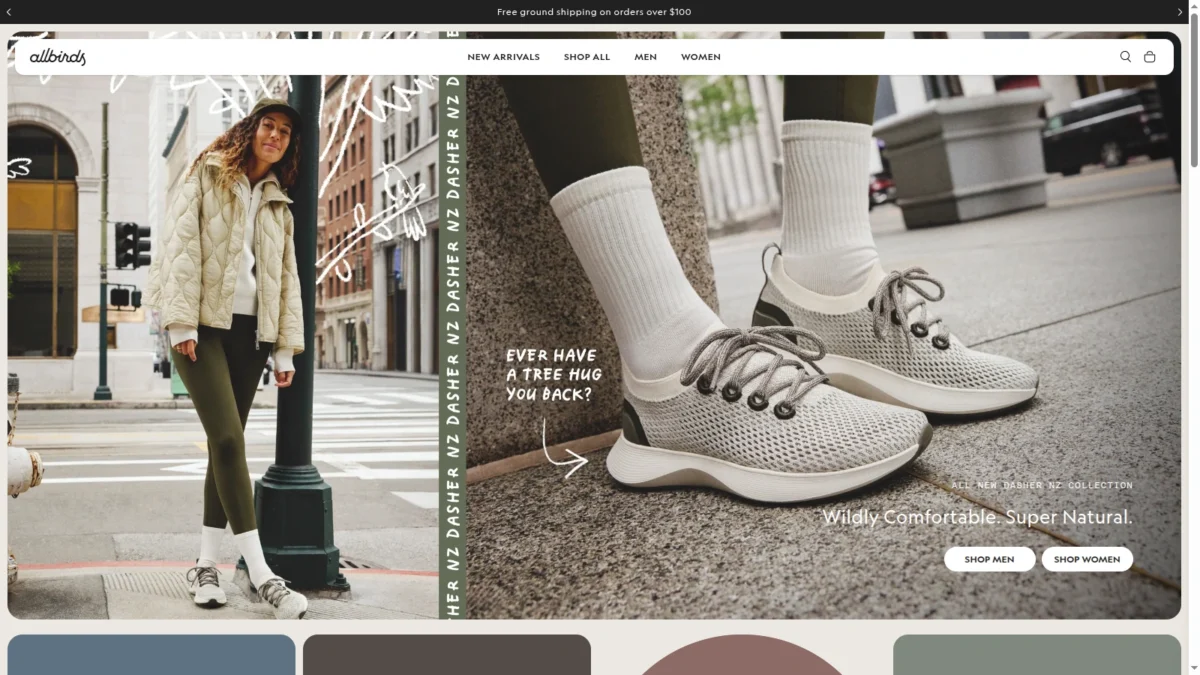Image resolution: width=1200 pixels, height=675 pixels.
Task: Open the Men menu item
Action: 646,57
